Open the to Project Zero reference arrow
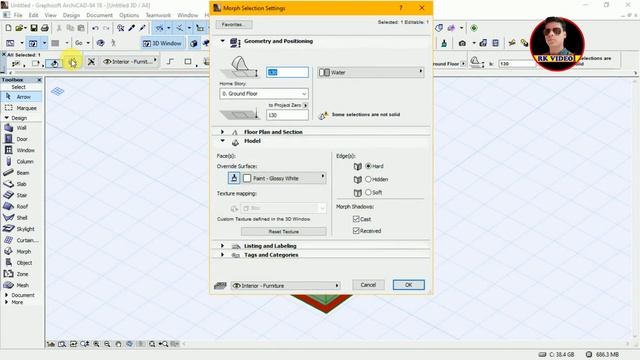 (x=306, y=105)
